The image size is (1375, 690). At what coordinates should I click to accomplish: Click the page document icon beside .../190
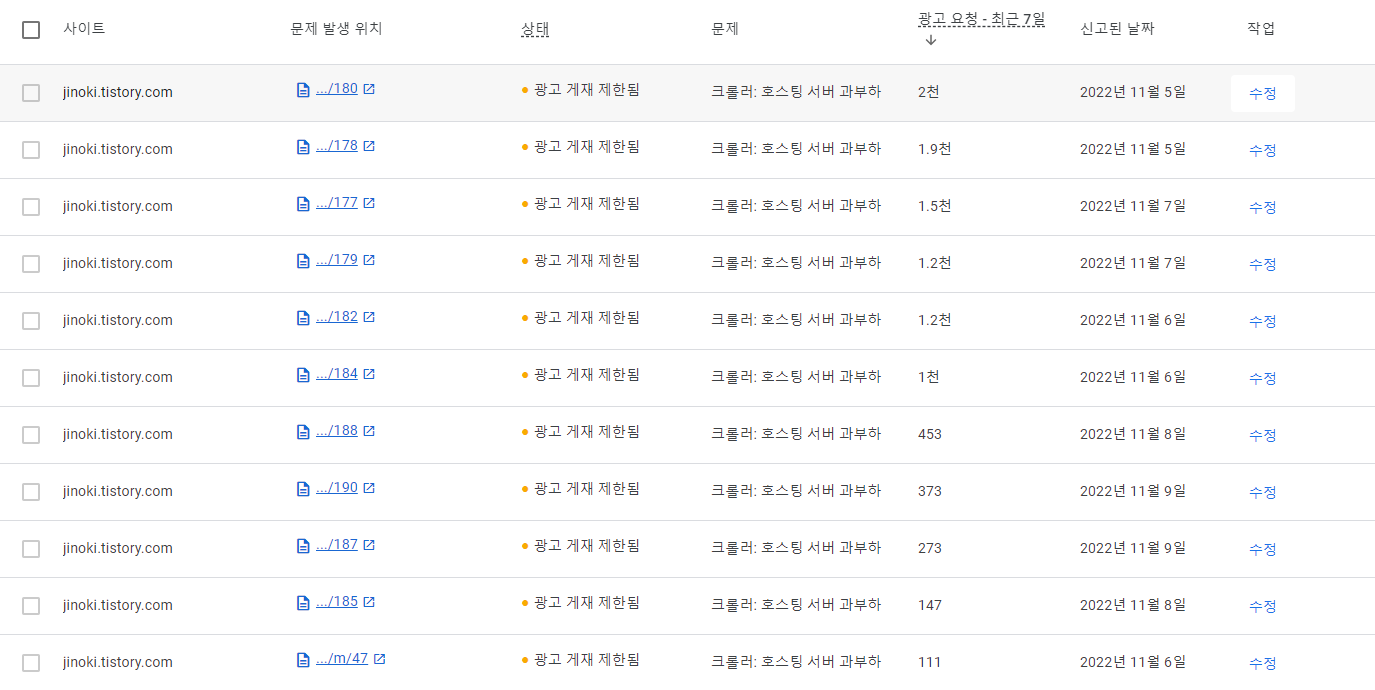(303, 489)
